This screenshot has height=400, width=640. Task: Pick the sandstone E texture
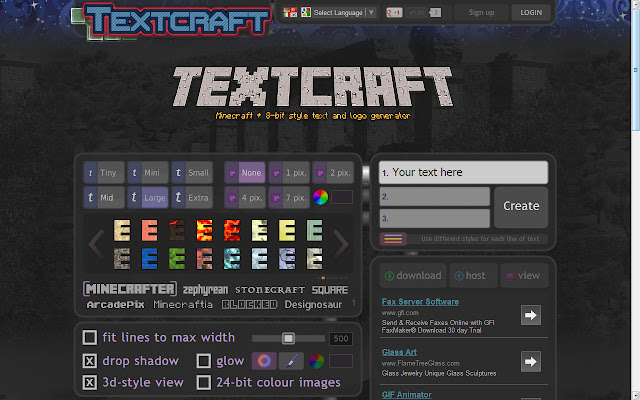tap(122, 231)
